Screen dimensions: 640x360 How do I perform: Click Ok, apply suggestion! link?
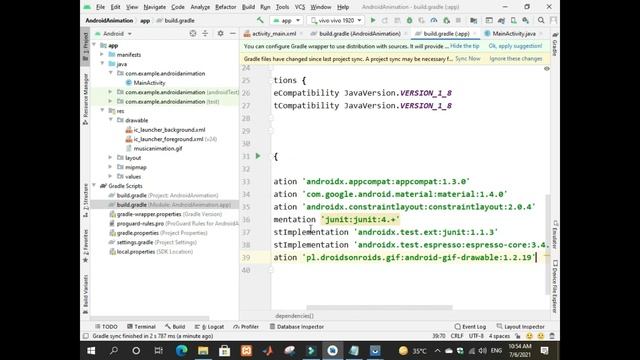click(x=515, y=46)
